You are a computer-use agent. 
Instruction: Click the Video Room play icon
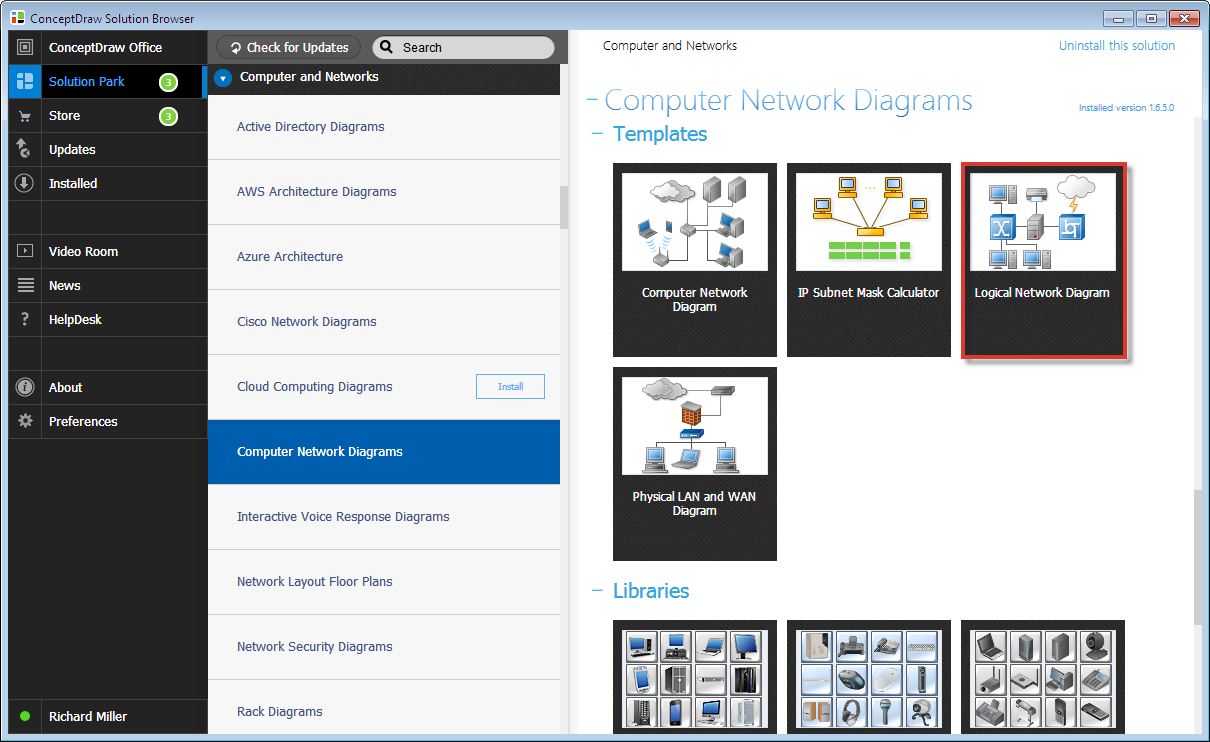click(x=25, y=251)
